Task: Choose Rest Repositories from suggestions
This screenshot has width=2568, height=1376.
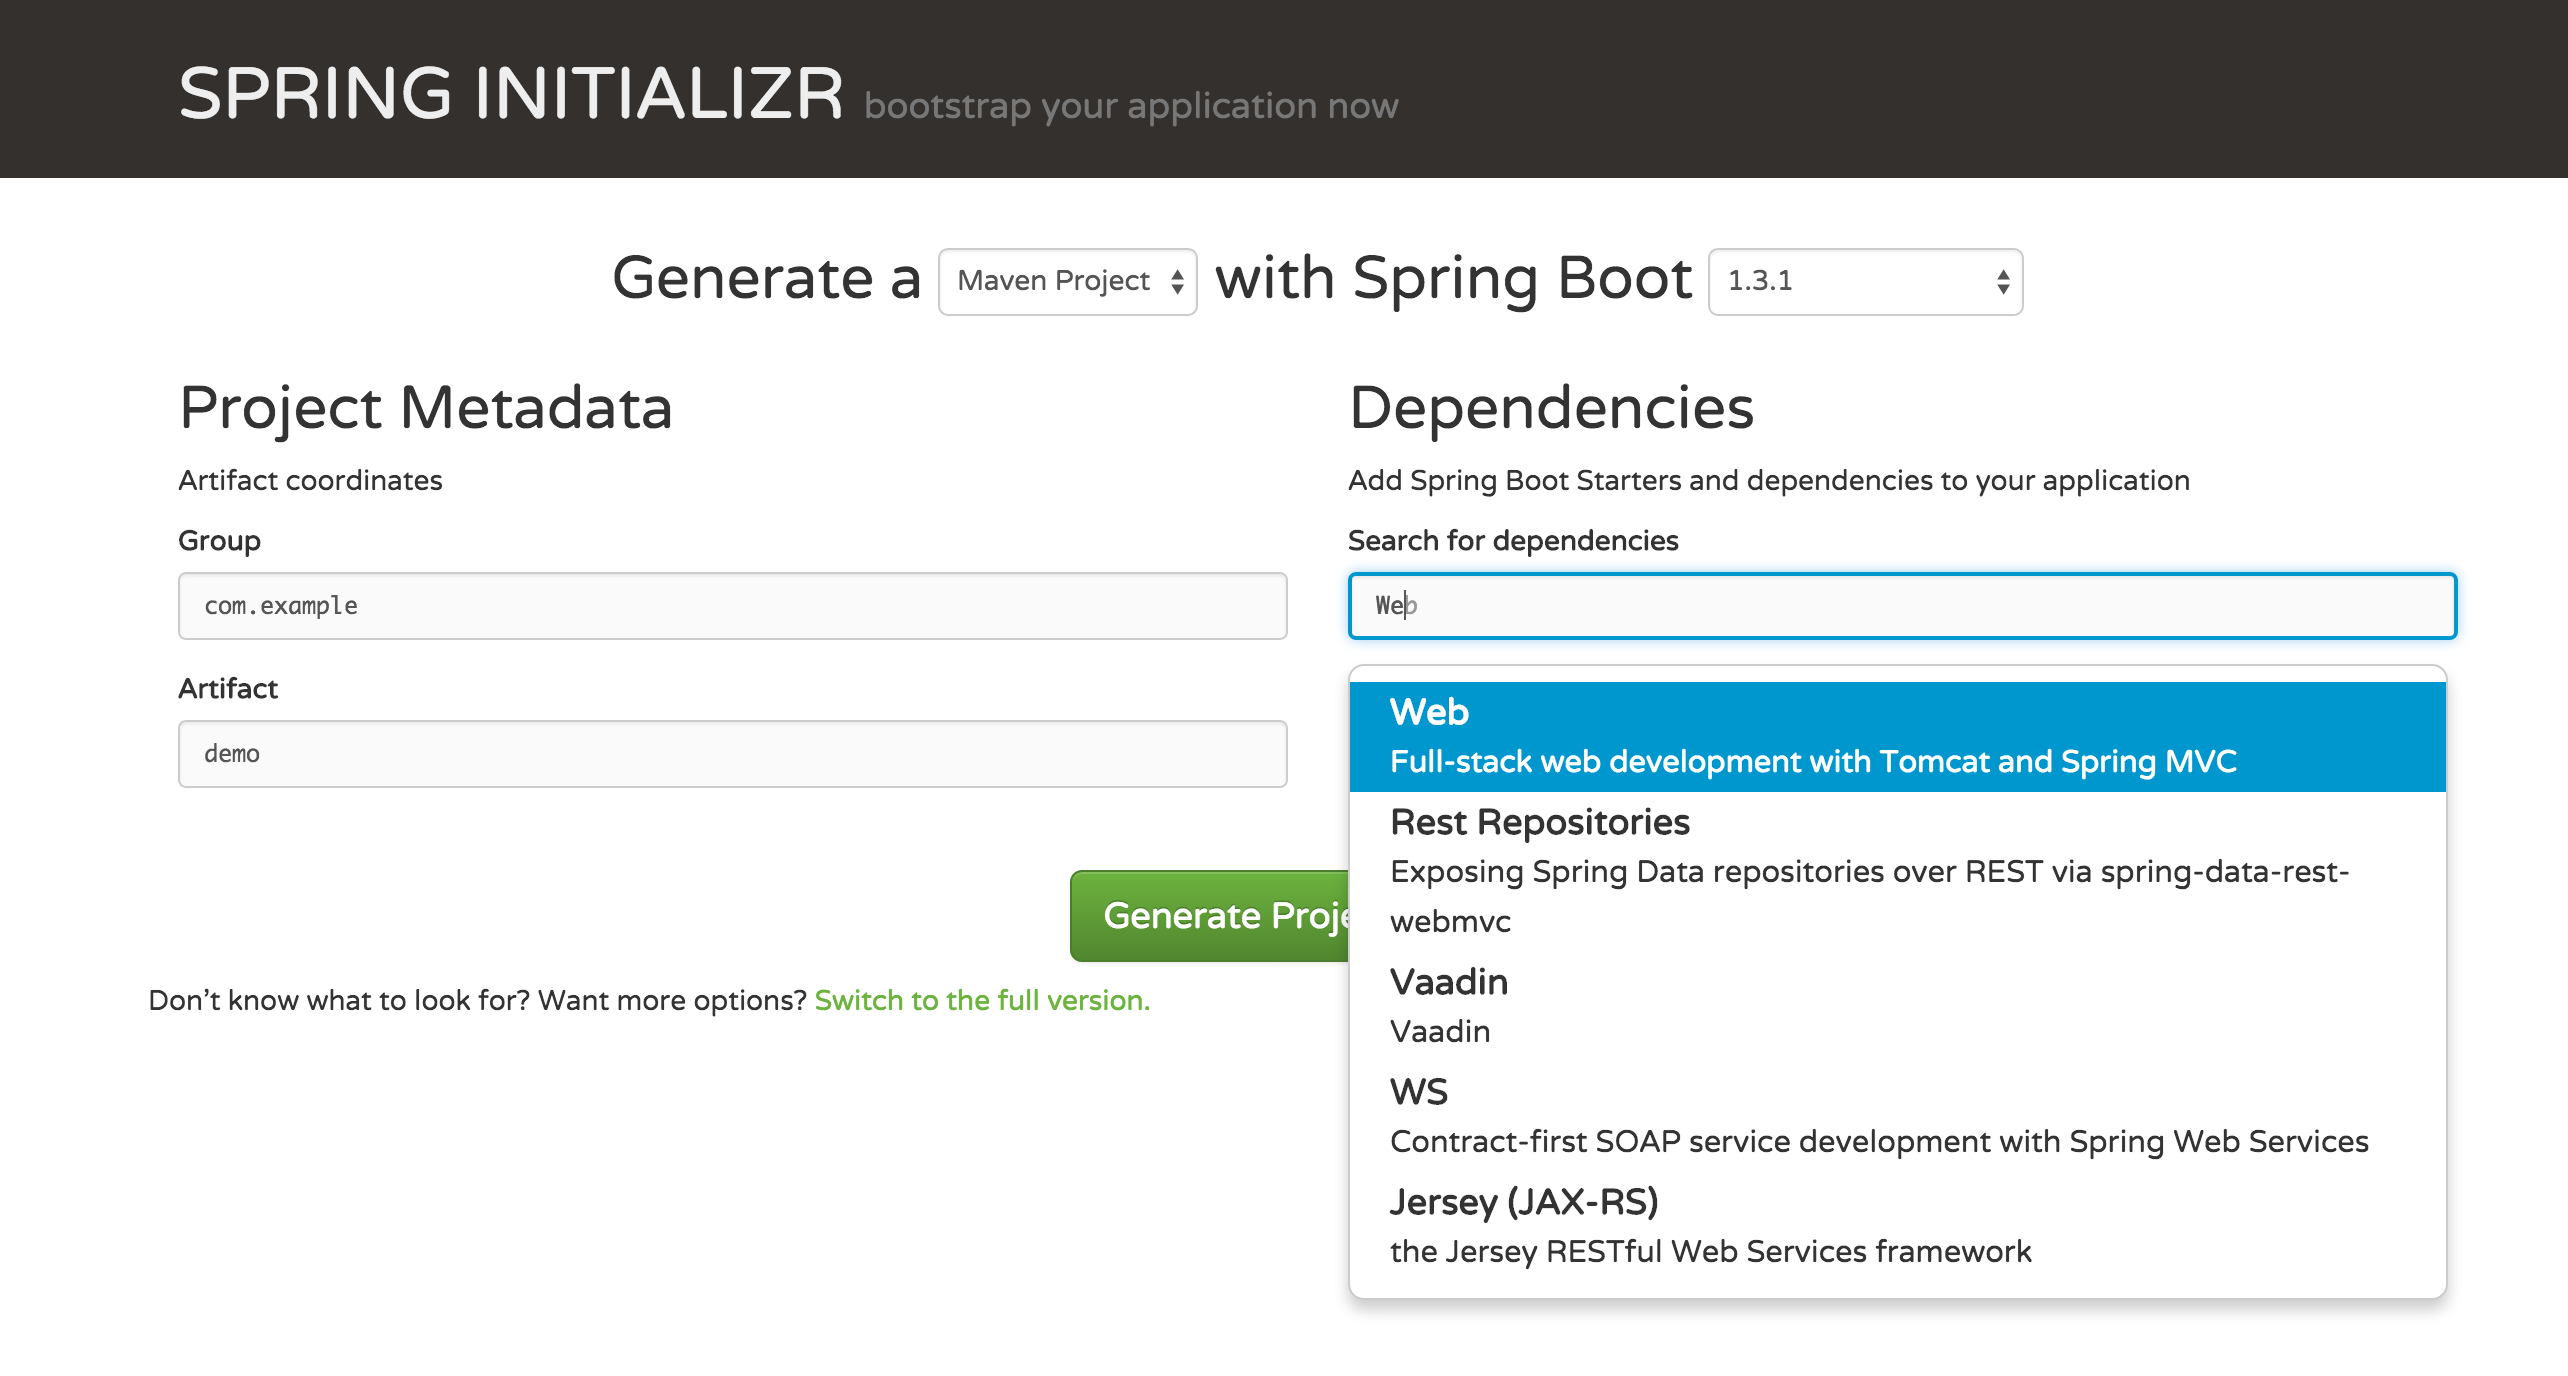Action: click(x=1539, y=822)
